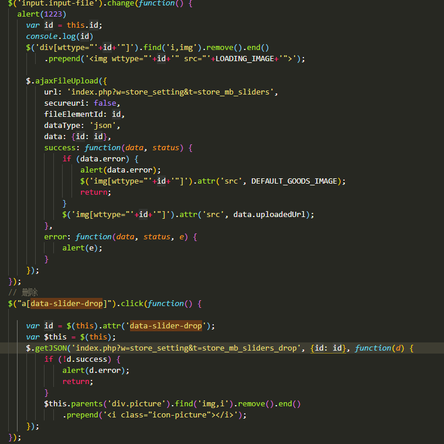Screen dimensions: 444x444
Task: Click the {id: id} argument of getJSON
Action: [328, 348]
